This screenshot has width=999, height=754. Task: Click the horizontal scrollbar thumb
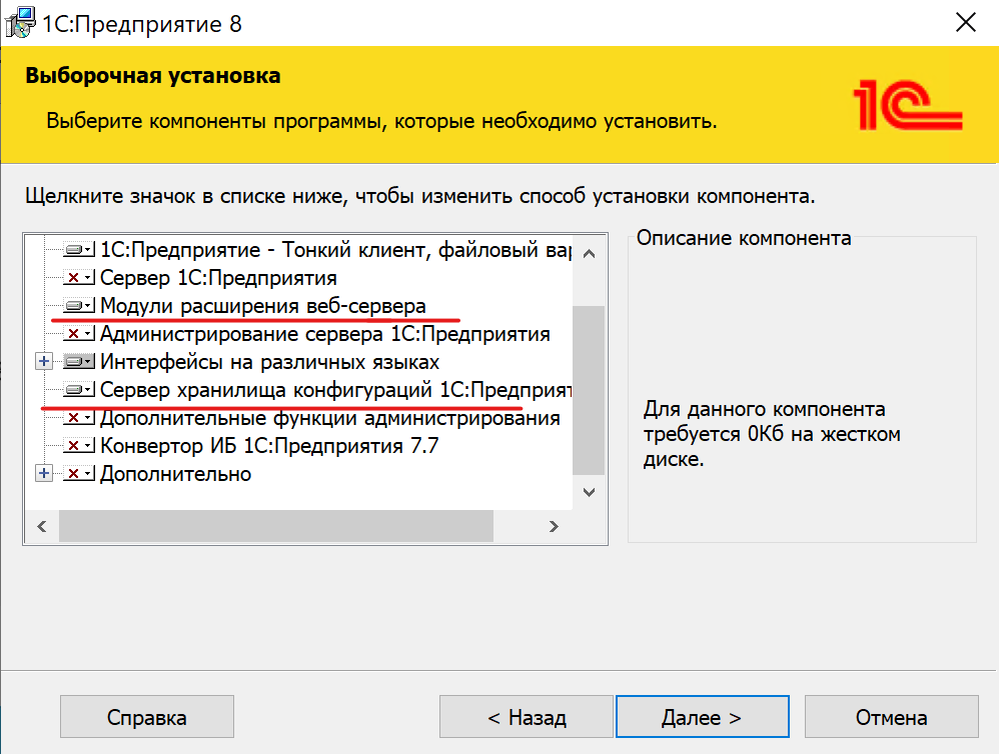(x=276, y=526)
